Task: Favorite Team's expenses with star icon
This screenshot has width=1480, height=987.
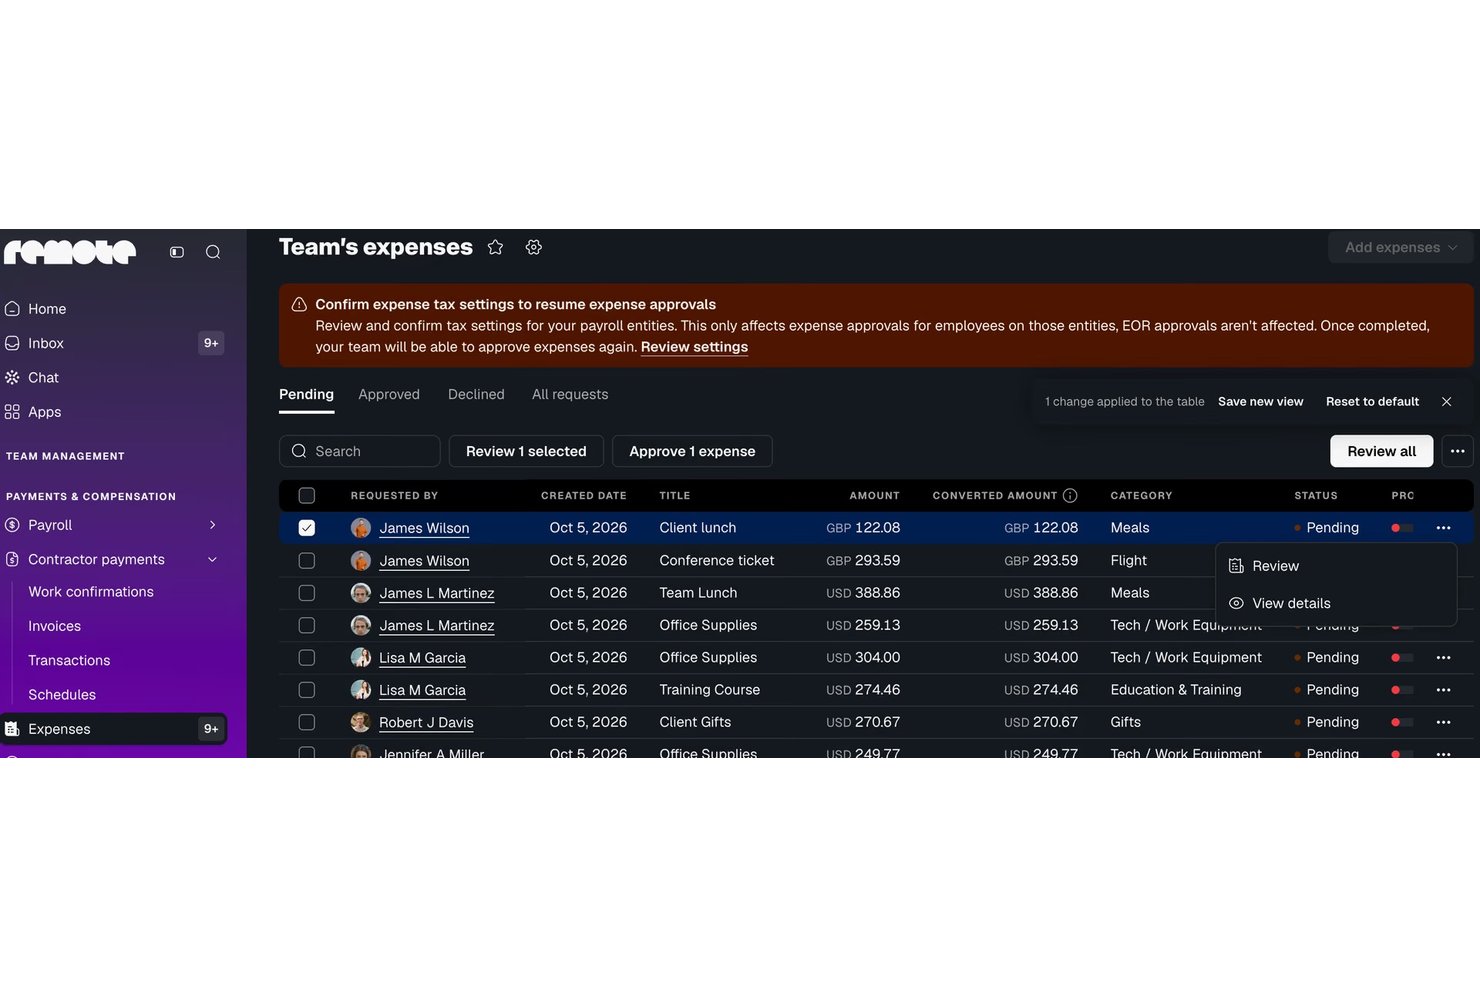Action: (x=495, y=247)
